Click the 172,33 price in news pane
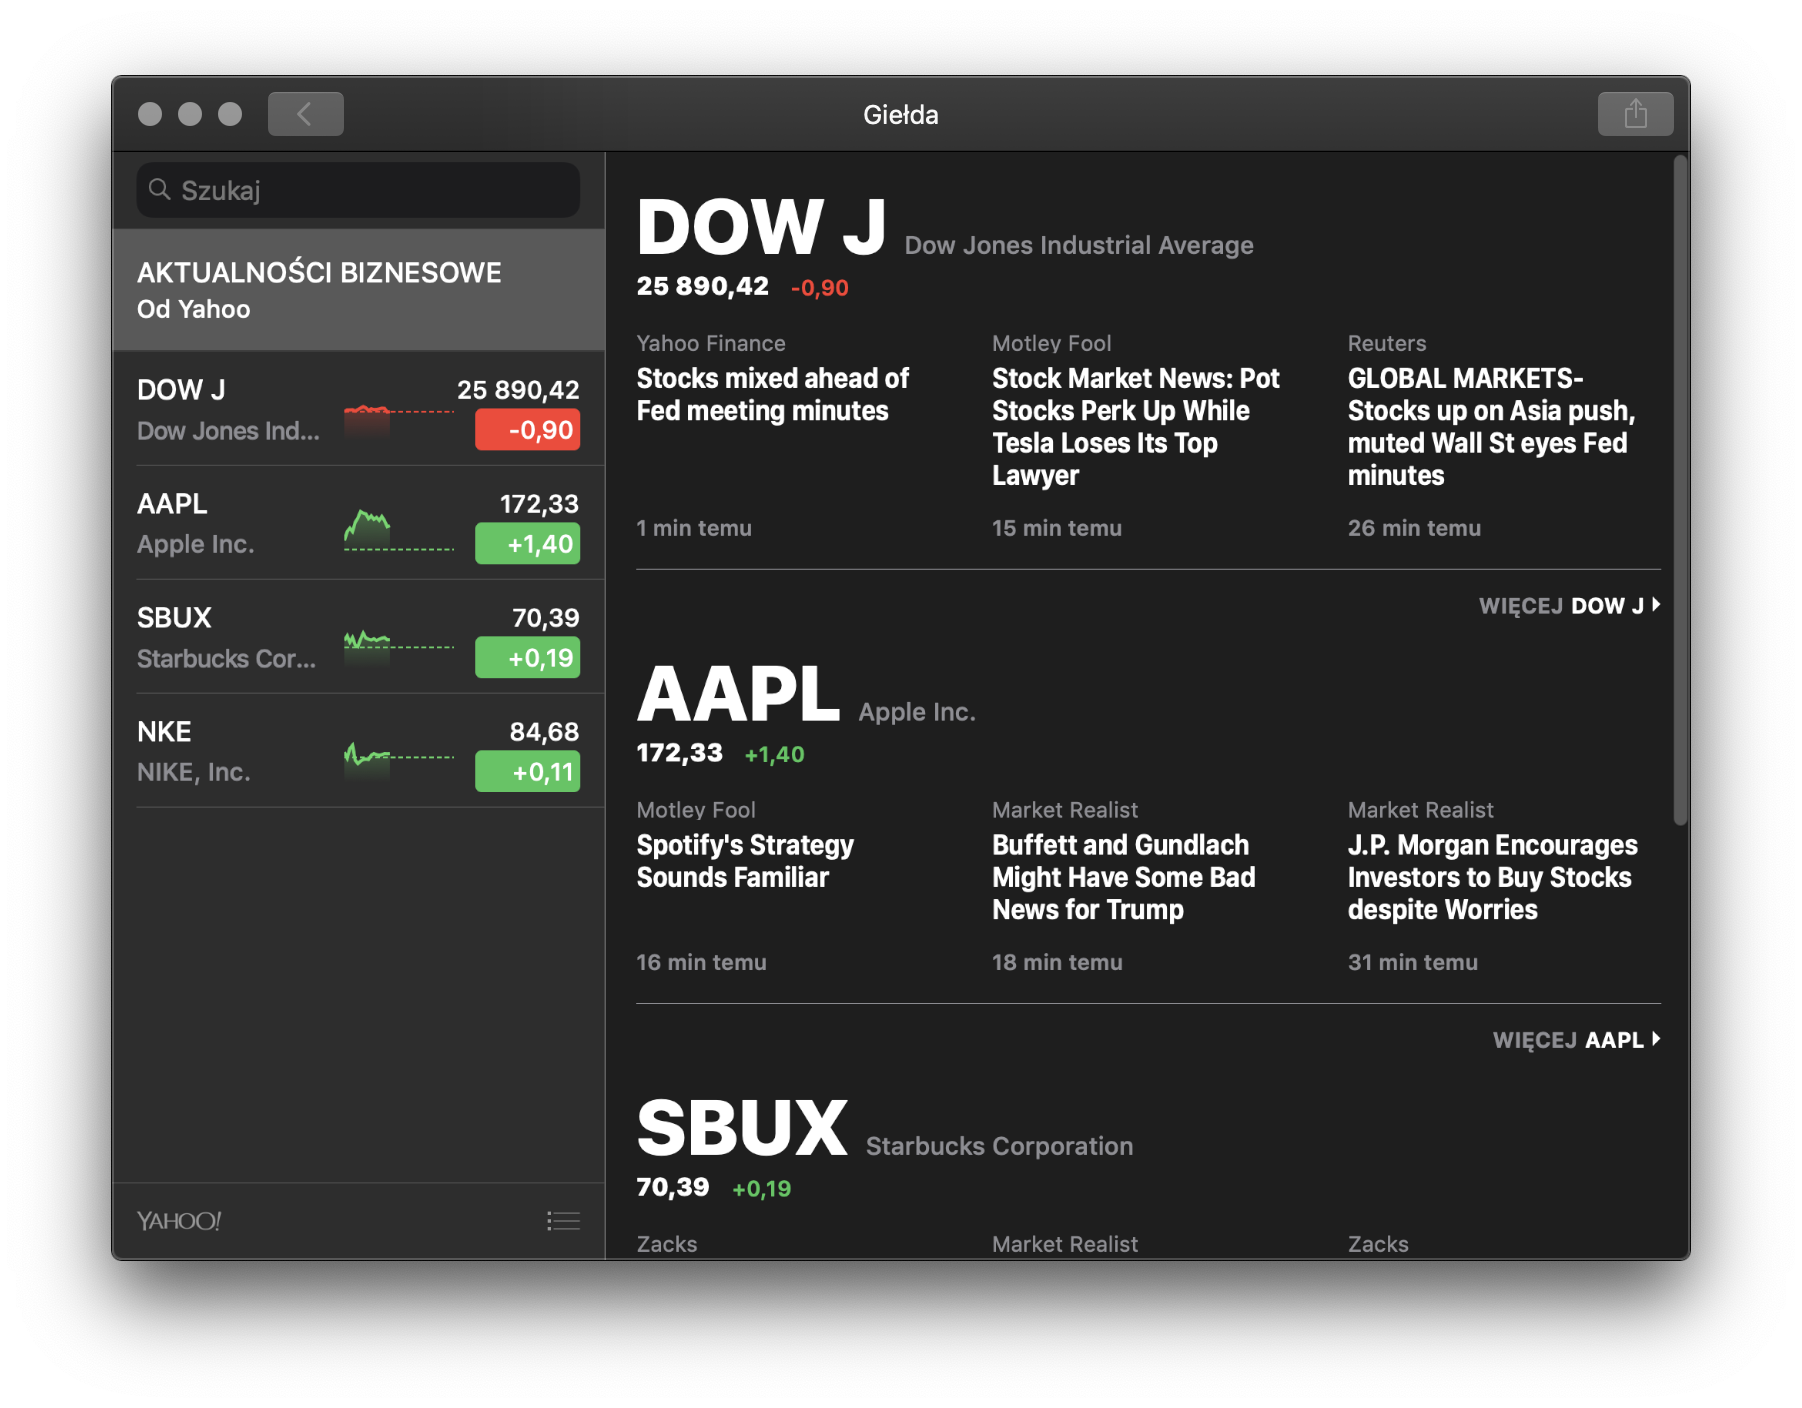 [x=680, y=753]
